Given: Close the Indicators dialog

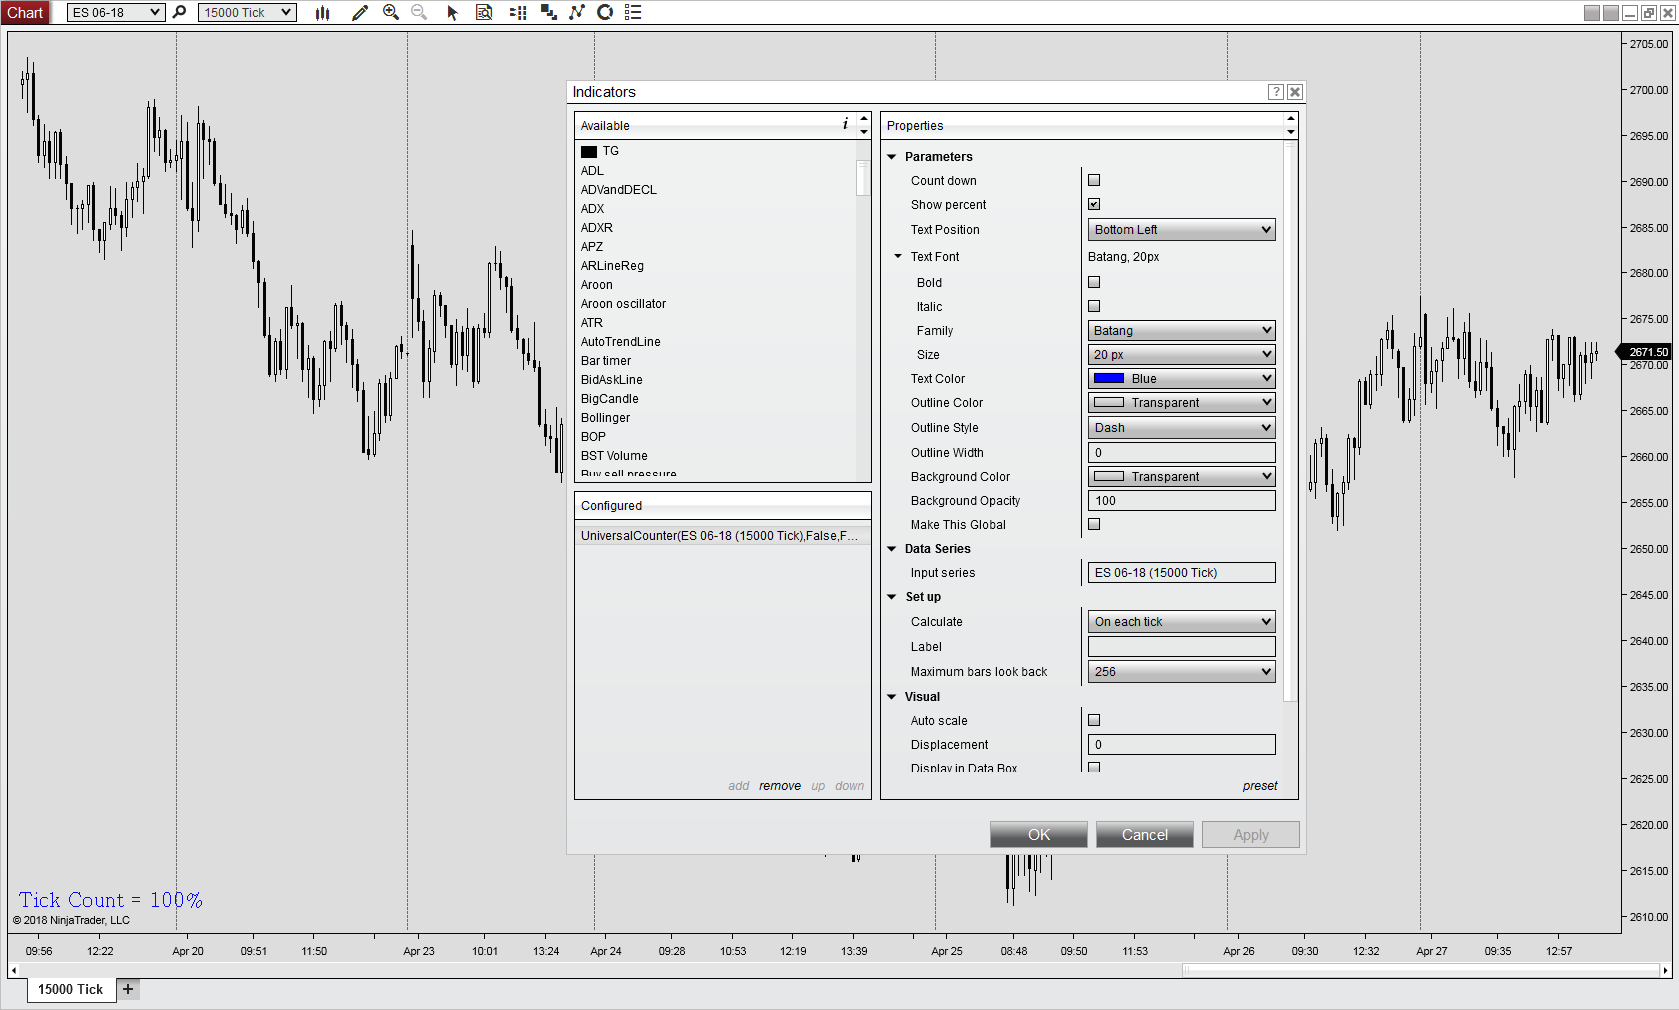Looking at the screenshot, I should click(x=1295, y=92).
